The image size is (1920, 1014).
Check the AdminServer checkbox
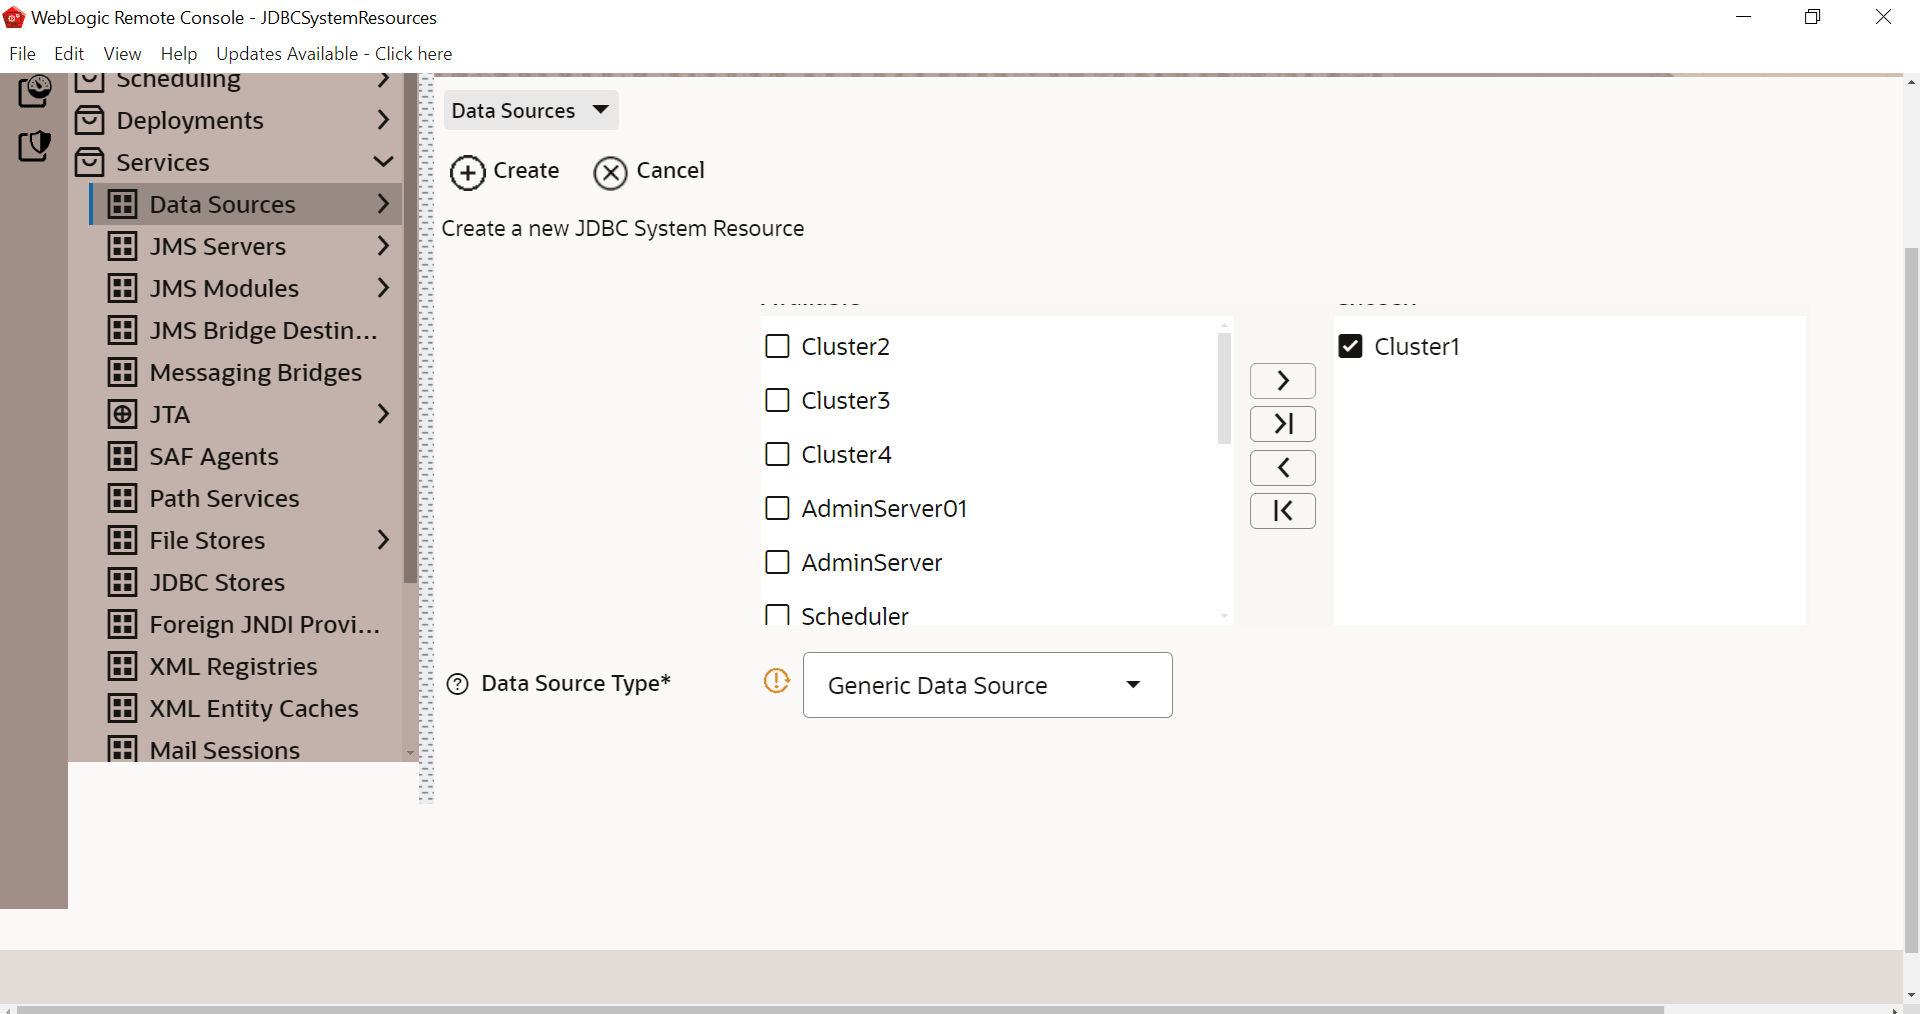[777, 562]
